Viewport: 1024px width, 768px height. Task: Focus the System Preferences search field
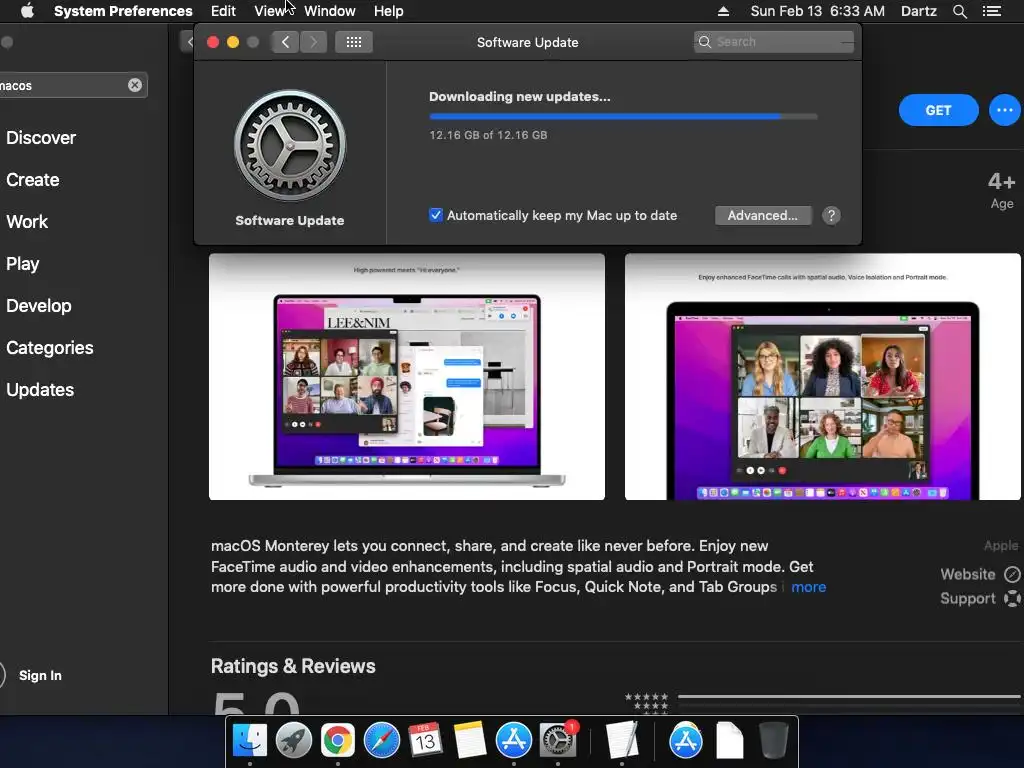coord(774,42)
